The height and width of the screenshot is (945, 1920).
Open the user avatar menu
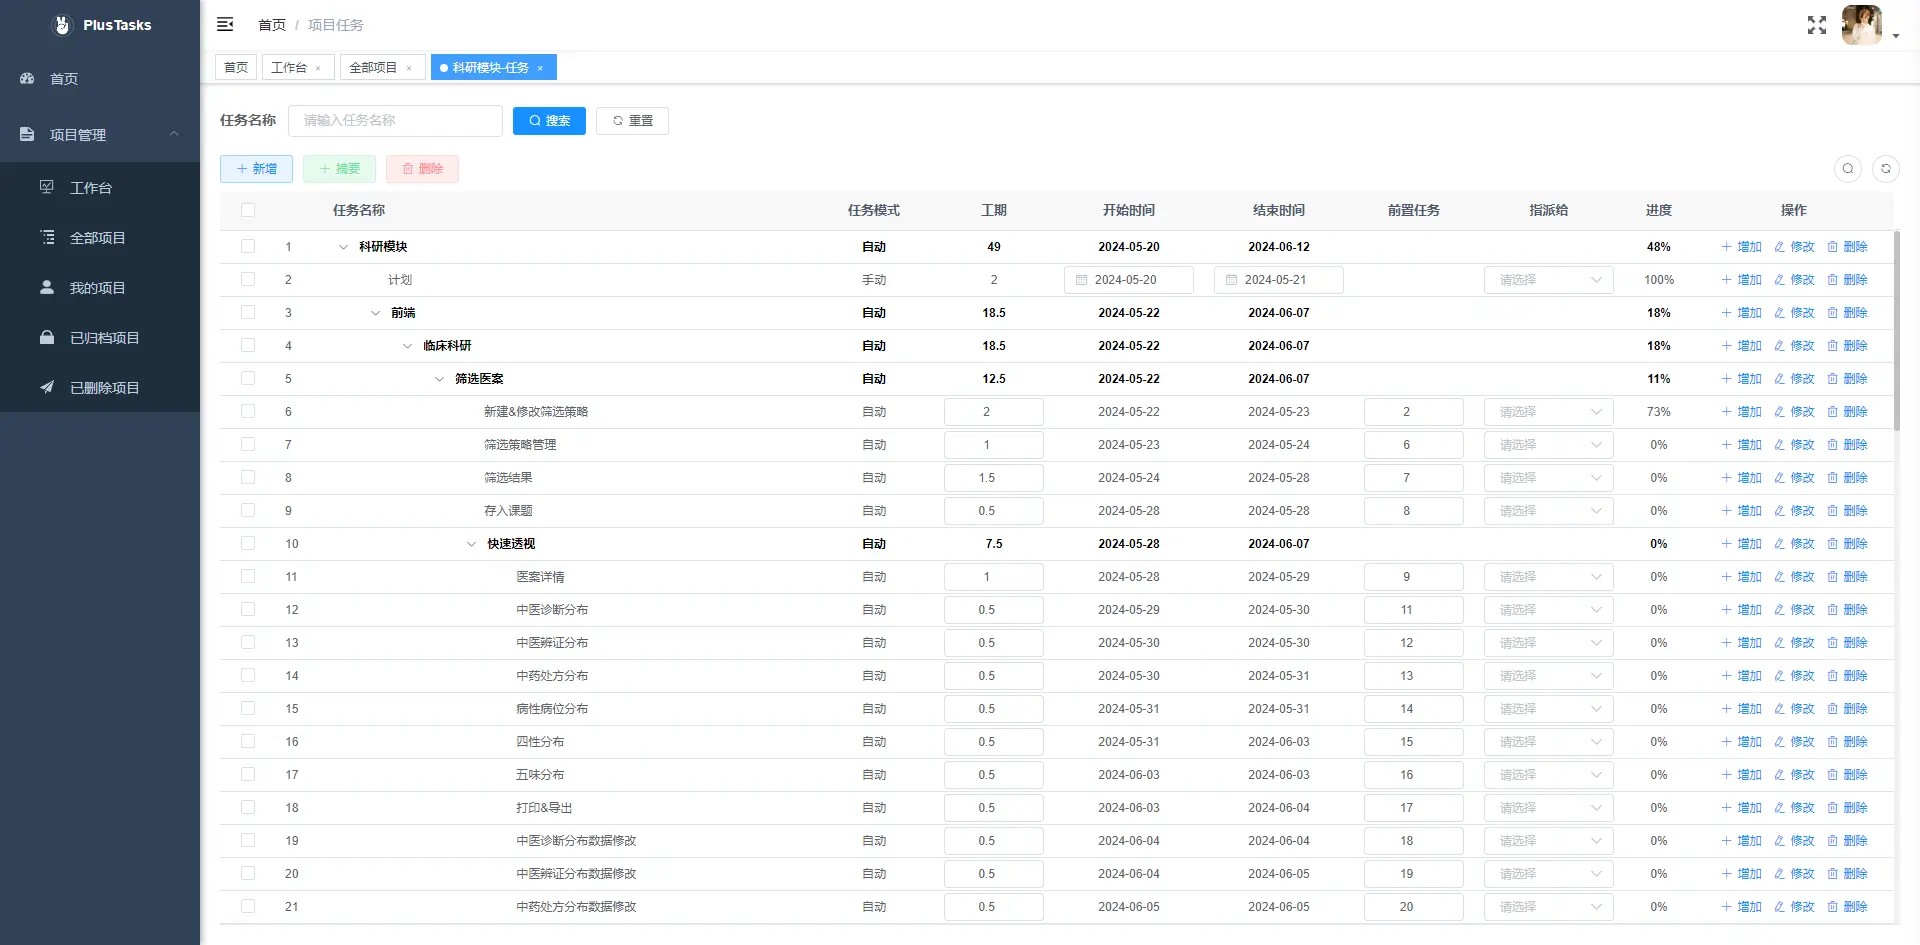tap(1868, 26)
